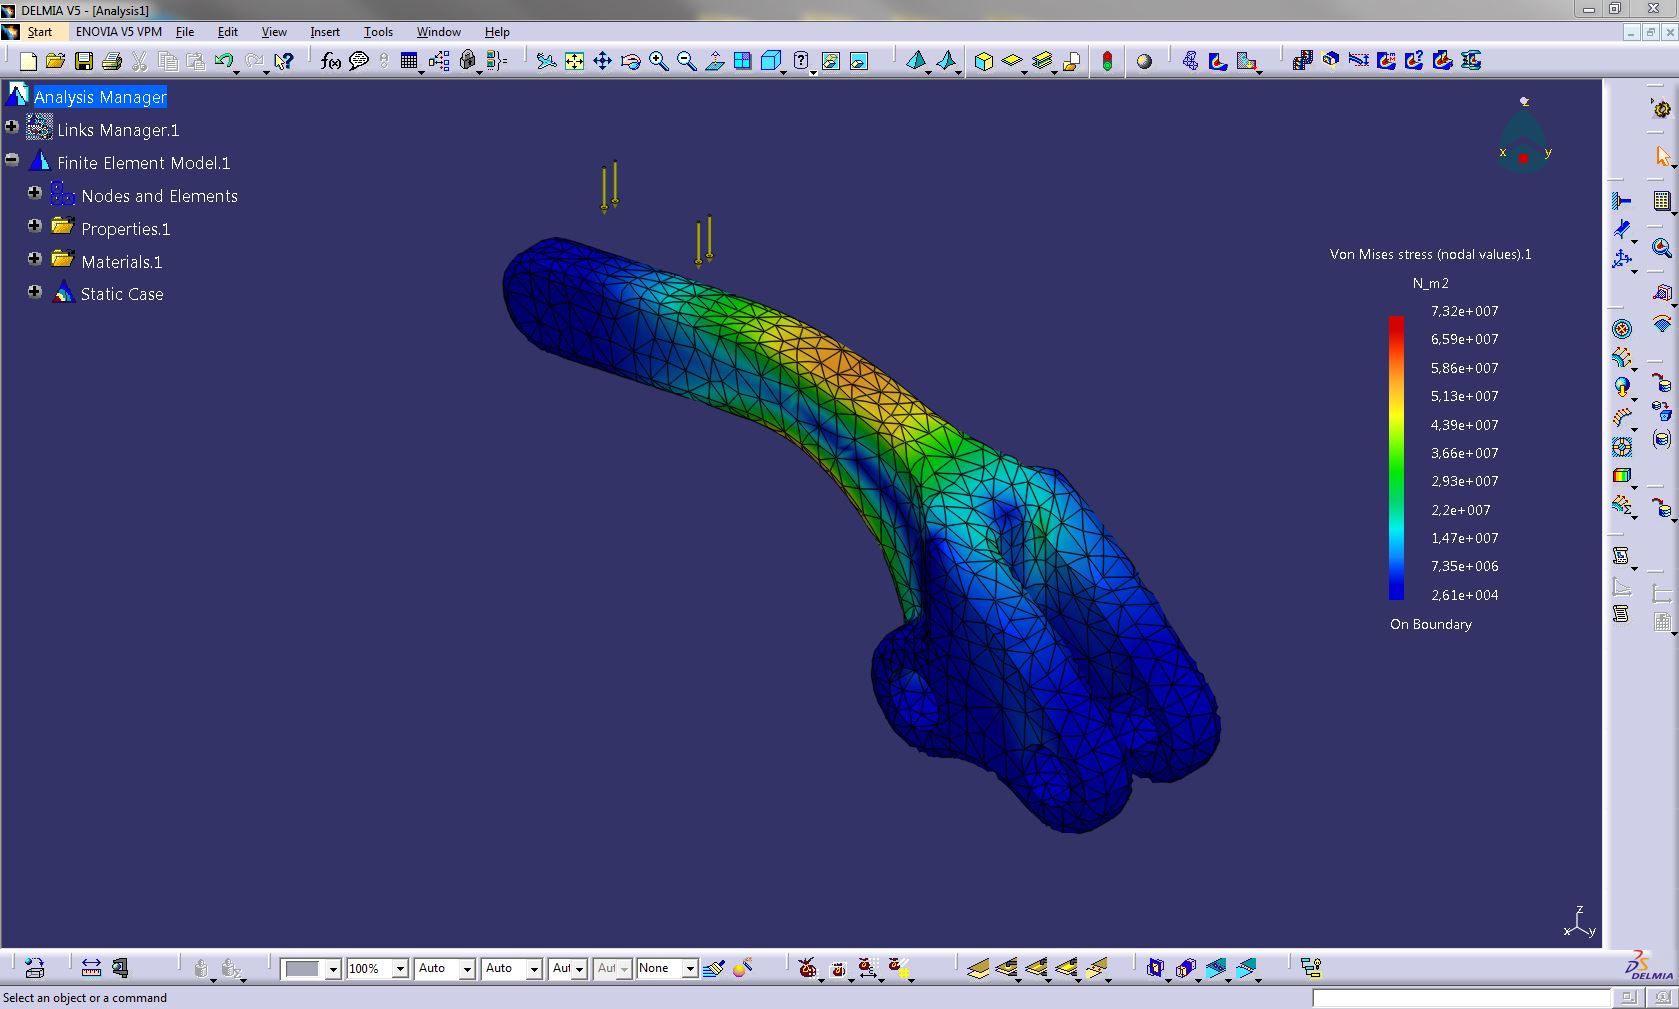The height and width of the screenshot is (1009, 1679).
Task: Select Links Manager.1 tree item
Action: click(x=118, y=130)
